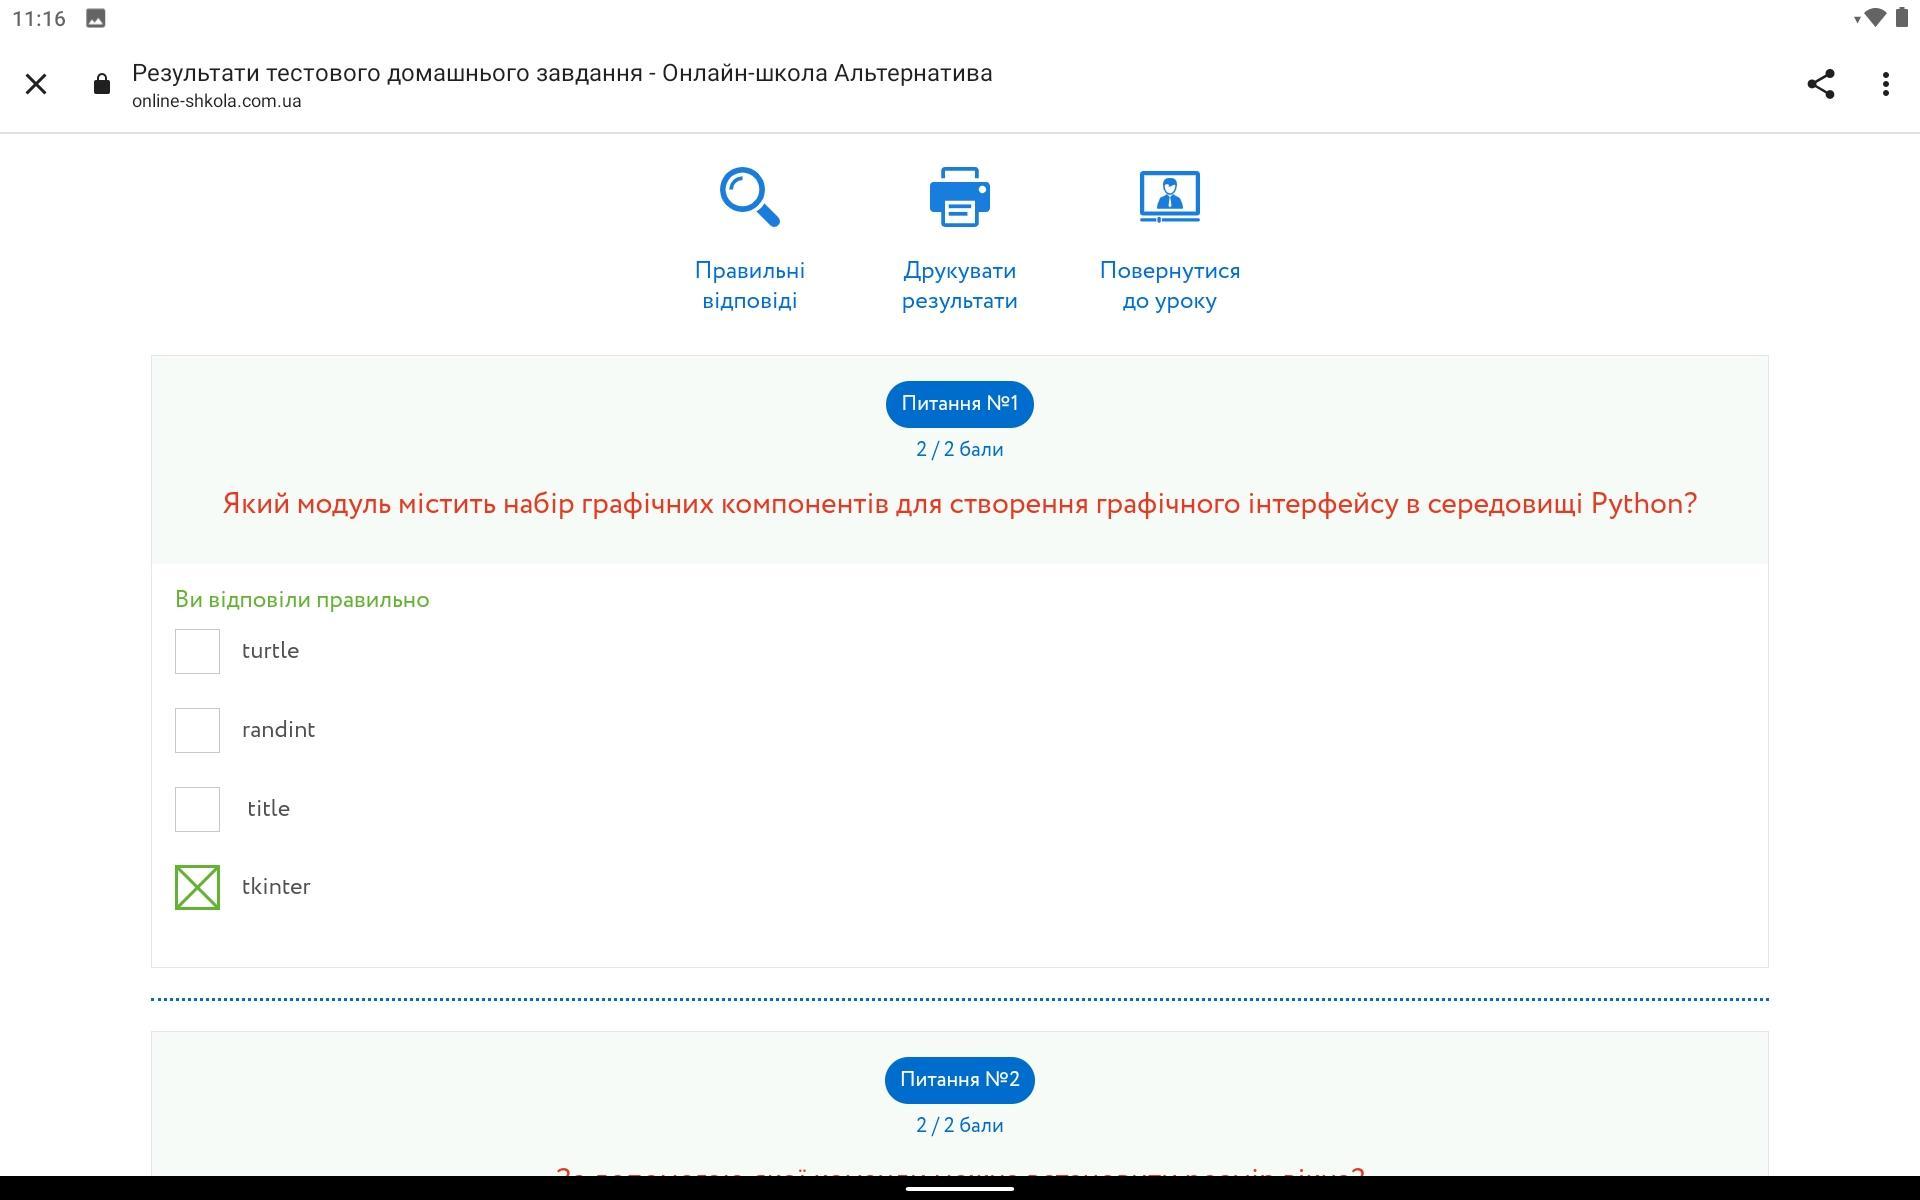Tap the page title in browser bar

click(x=561, y=73)
